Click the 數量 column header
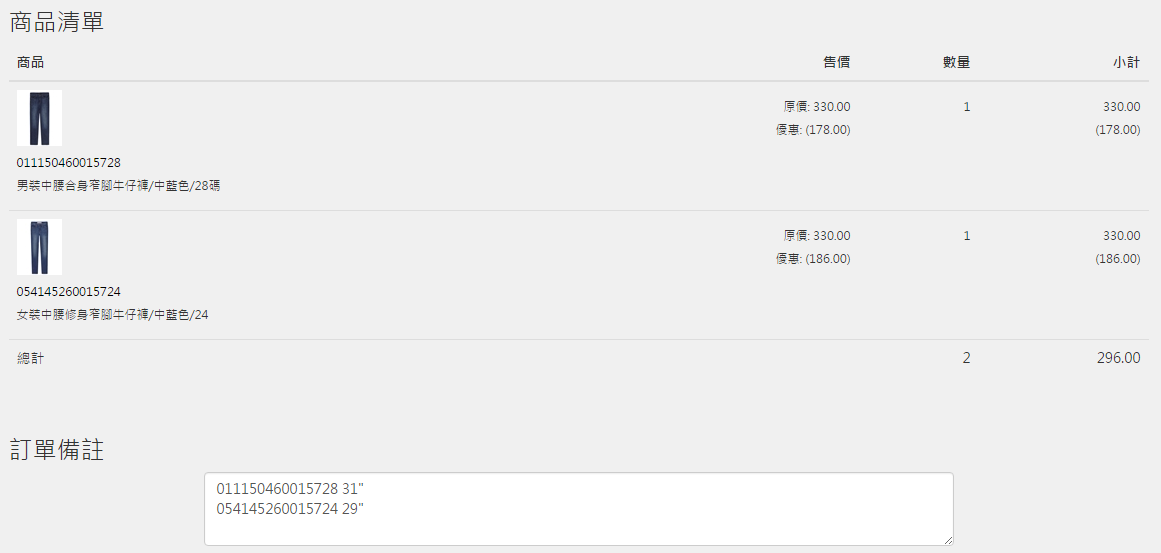The image size is (1161, 553). 956,63
